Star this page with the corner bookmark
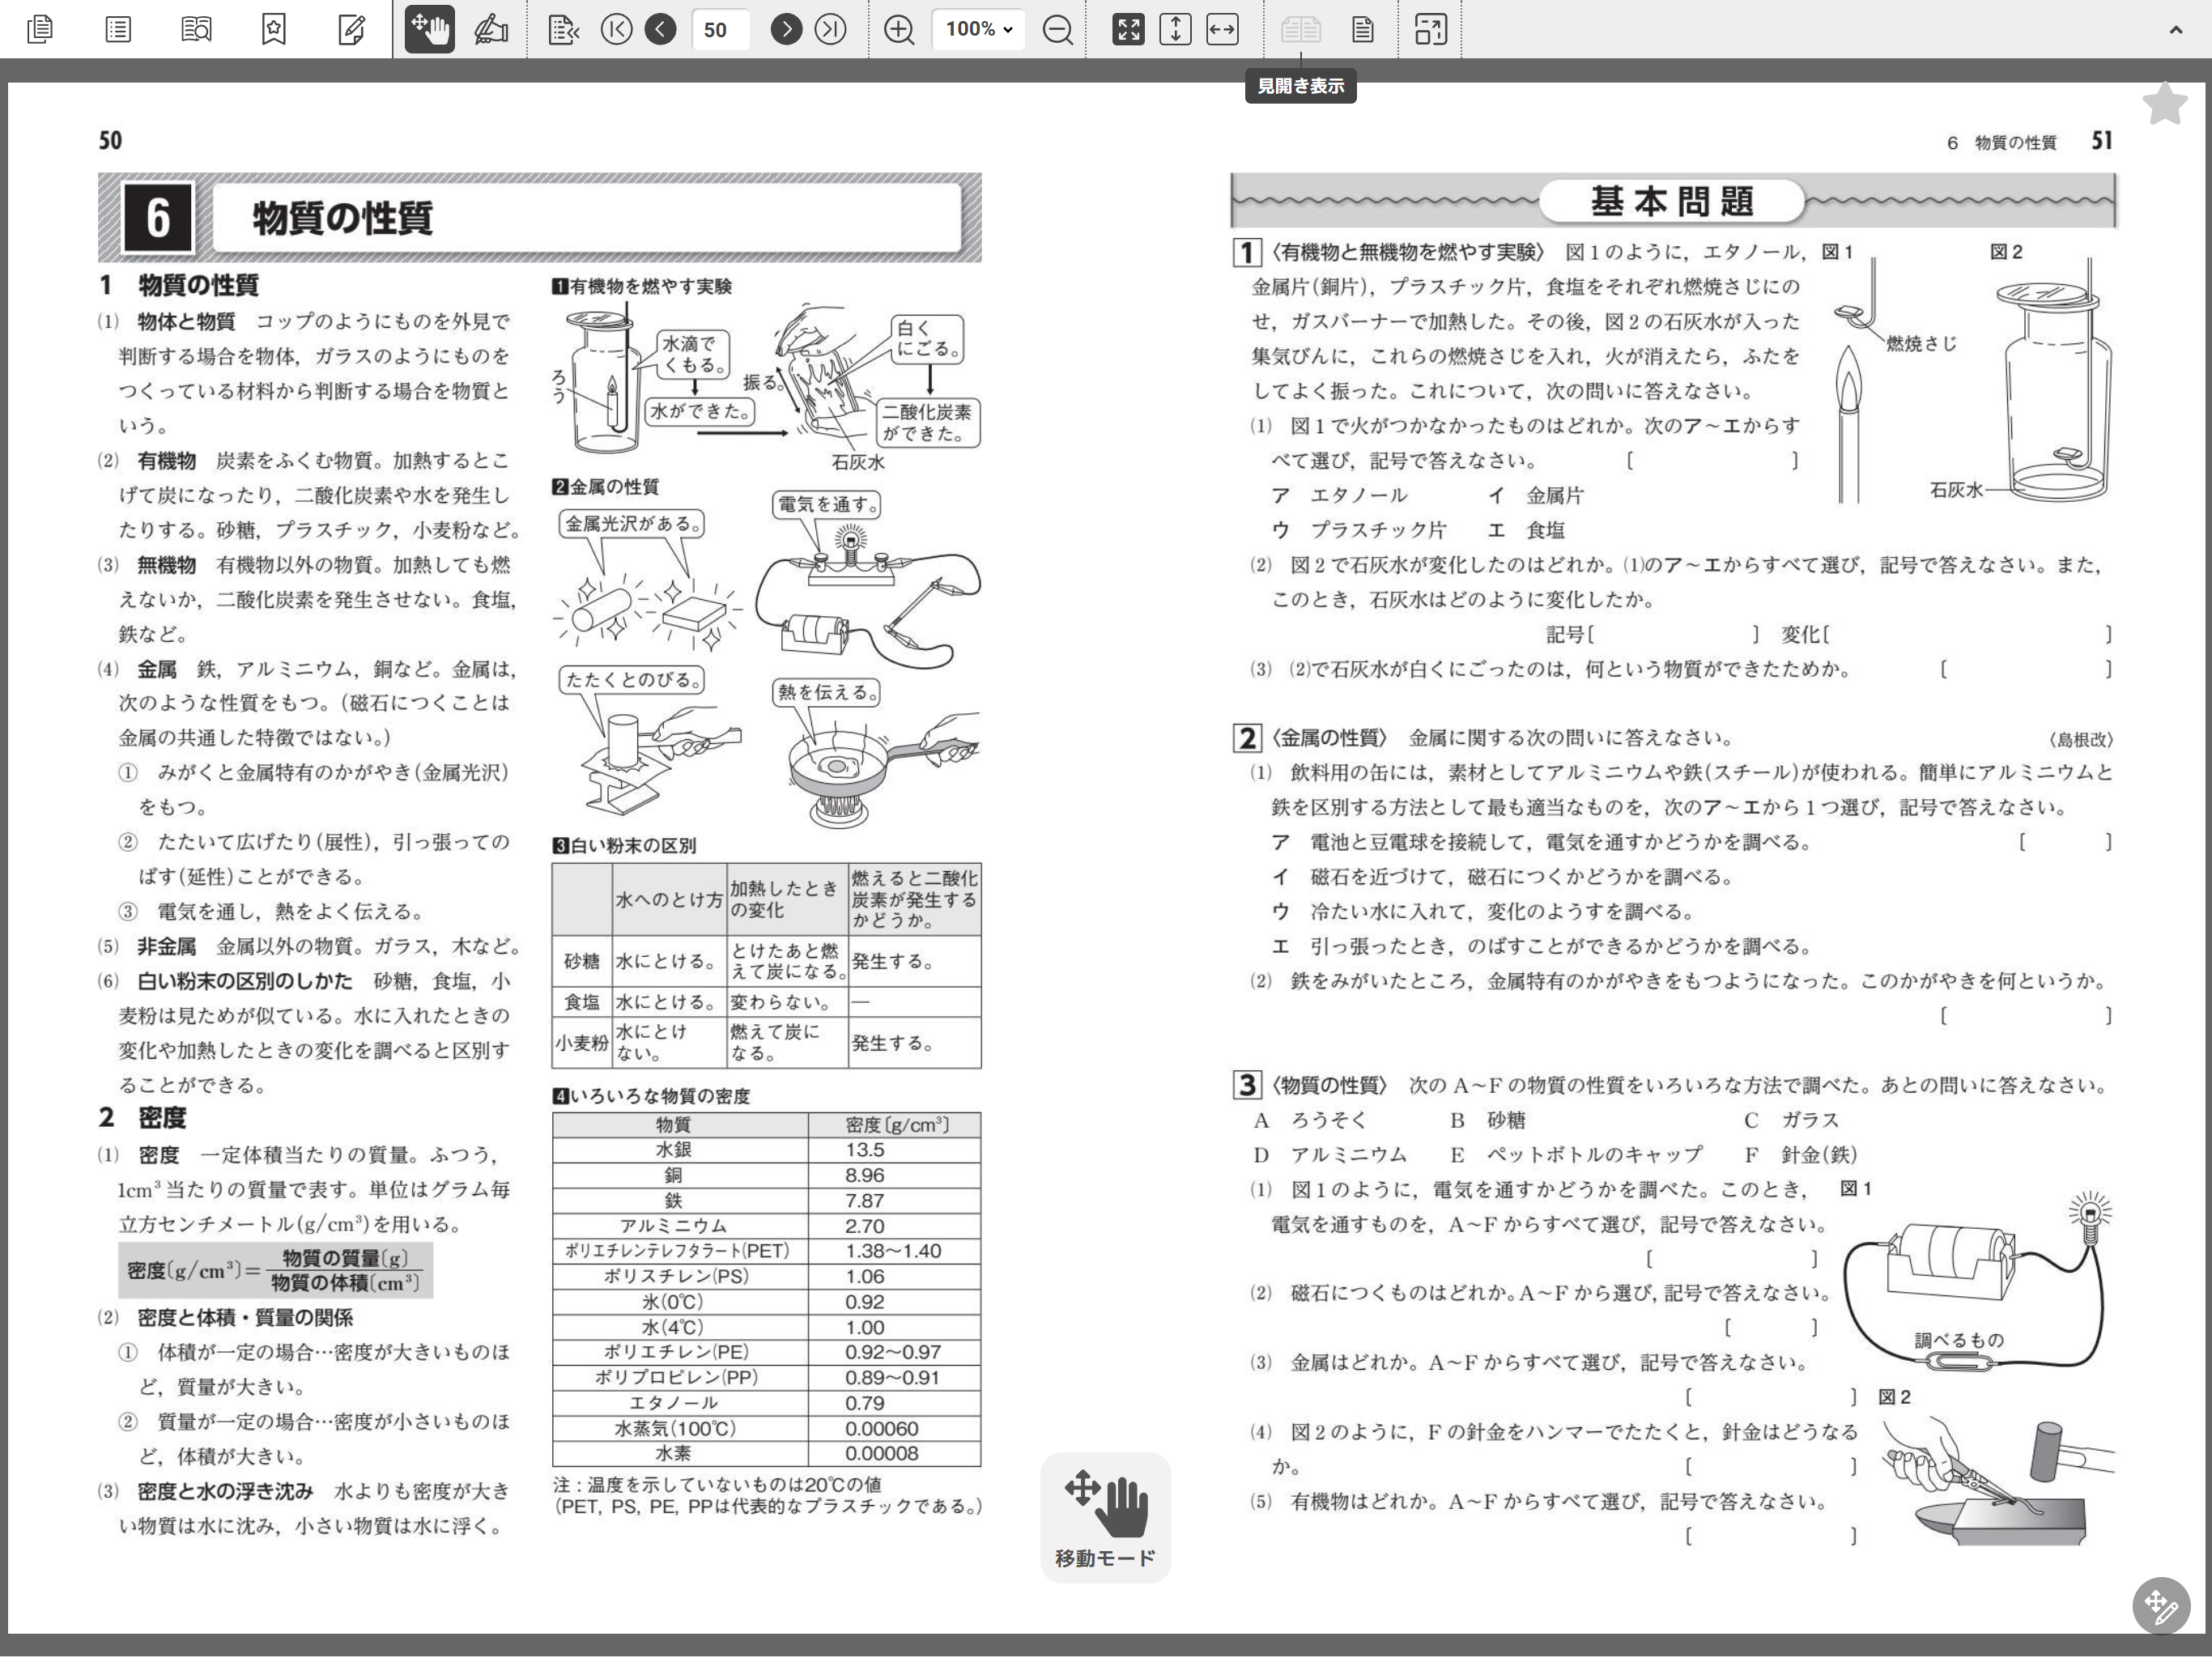 tap(2164, 104)
